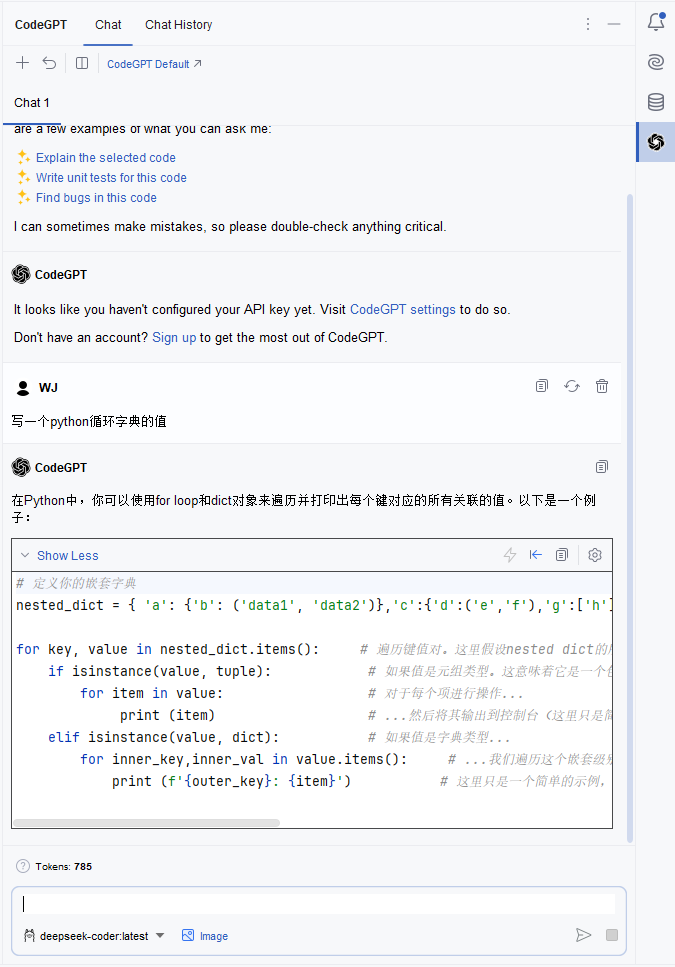
Task: Click the WJ username label
Action: click(x=48, y=388)
